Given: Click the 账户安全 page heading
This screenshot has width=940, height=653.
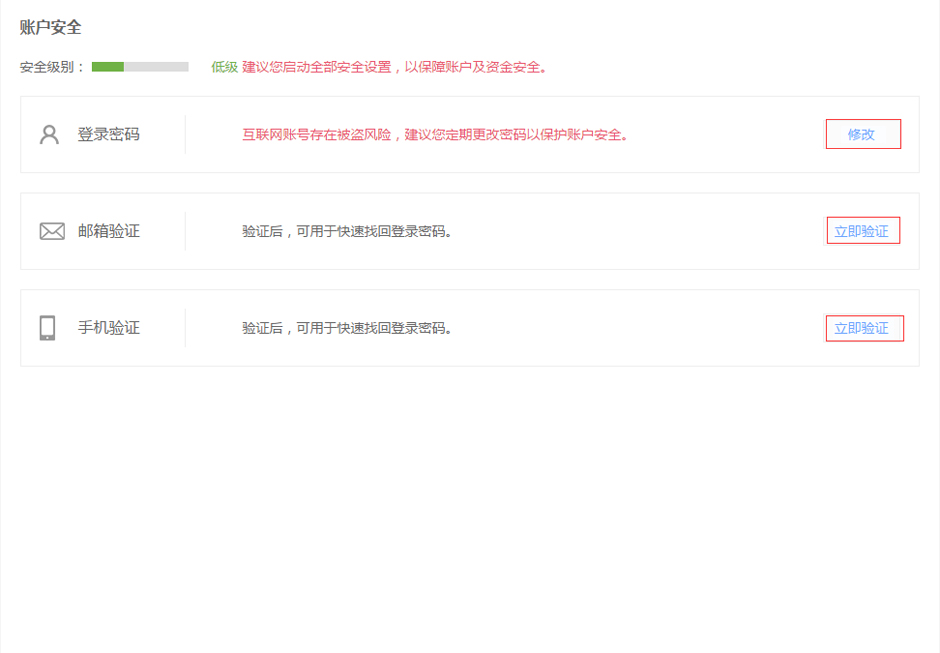Looking at the screenshot, I should click(51, 28).
